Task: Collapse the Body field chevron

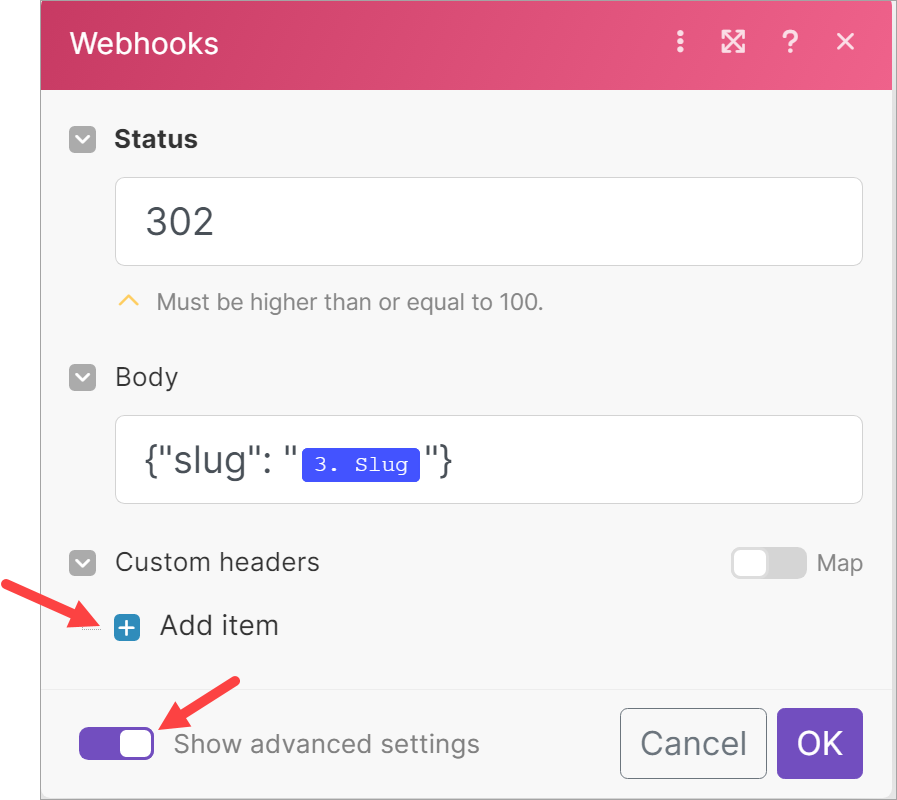Action: coord(82,378)
